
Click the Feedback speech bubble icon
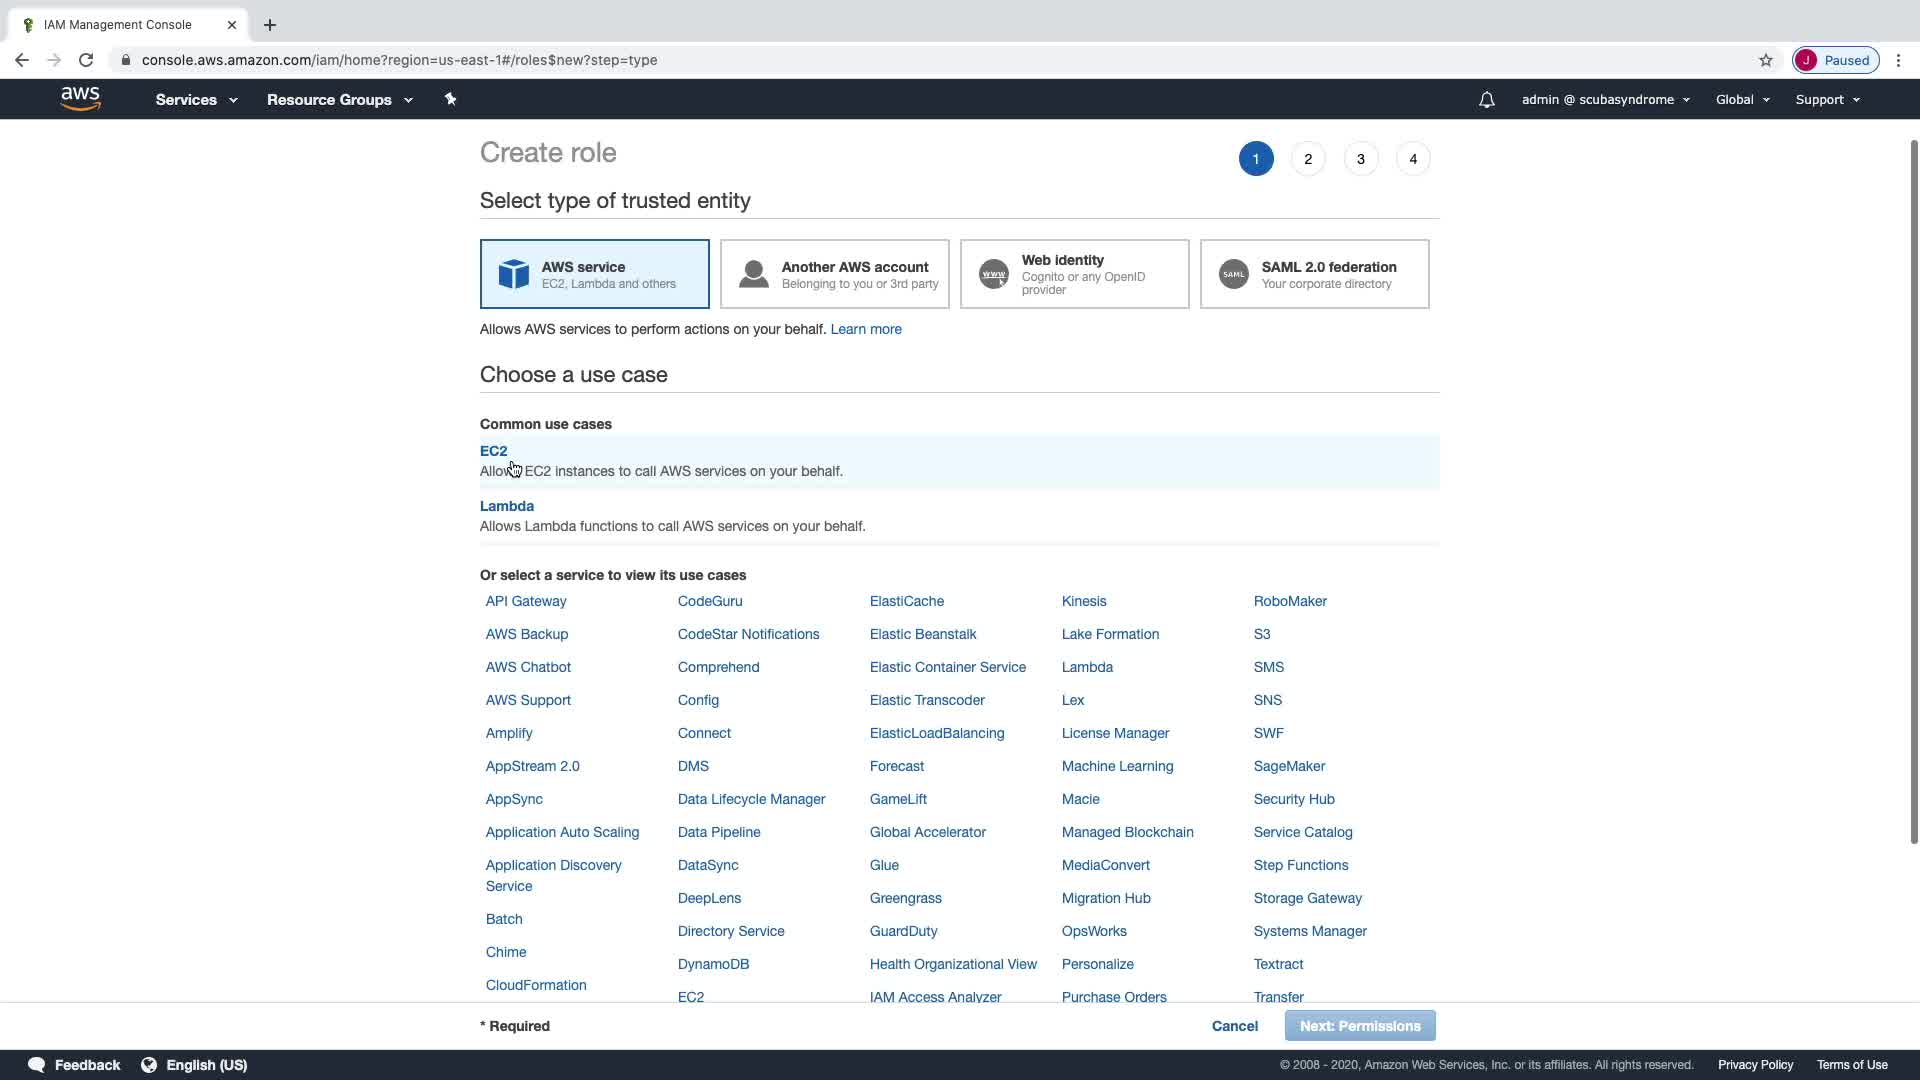[37, 1065]
